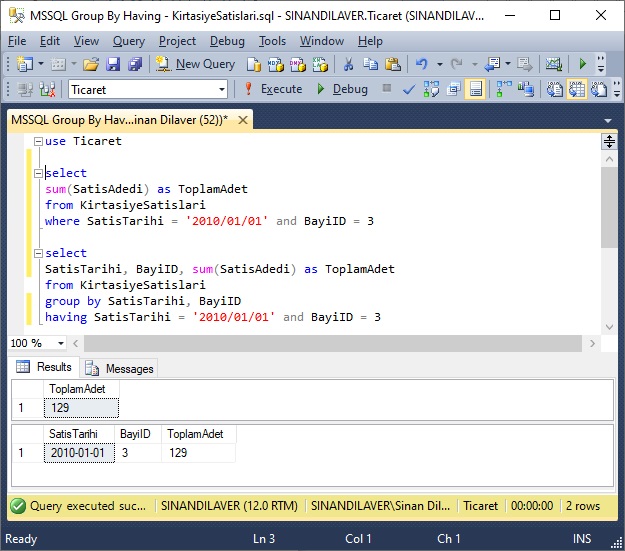This screenshot has width=625, height=551.
Task: Select Results to Text icon
Action: (x=554, y=89)
